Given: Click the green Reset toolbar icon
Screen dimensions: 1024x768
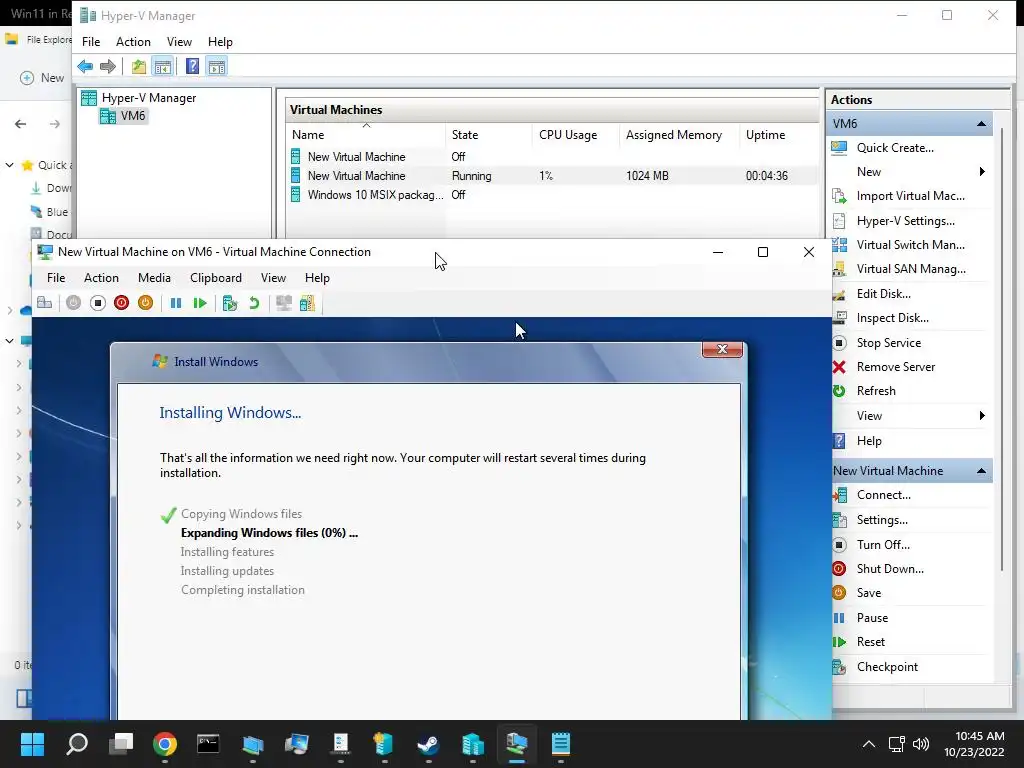Looking at the screenshot, I should [200, 303].
